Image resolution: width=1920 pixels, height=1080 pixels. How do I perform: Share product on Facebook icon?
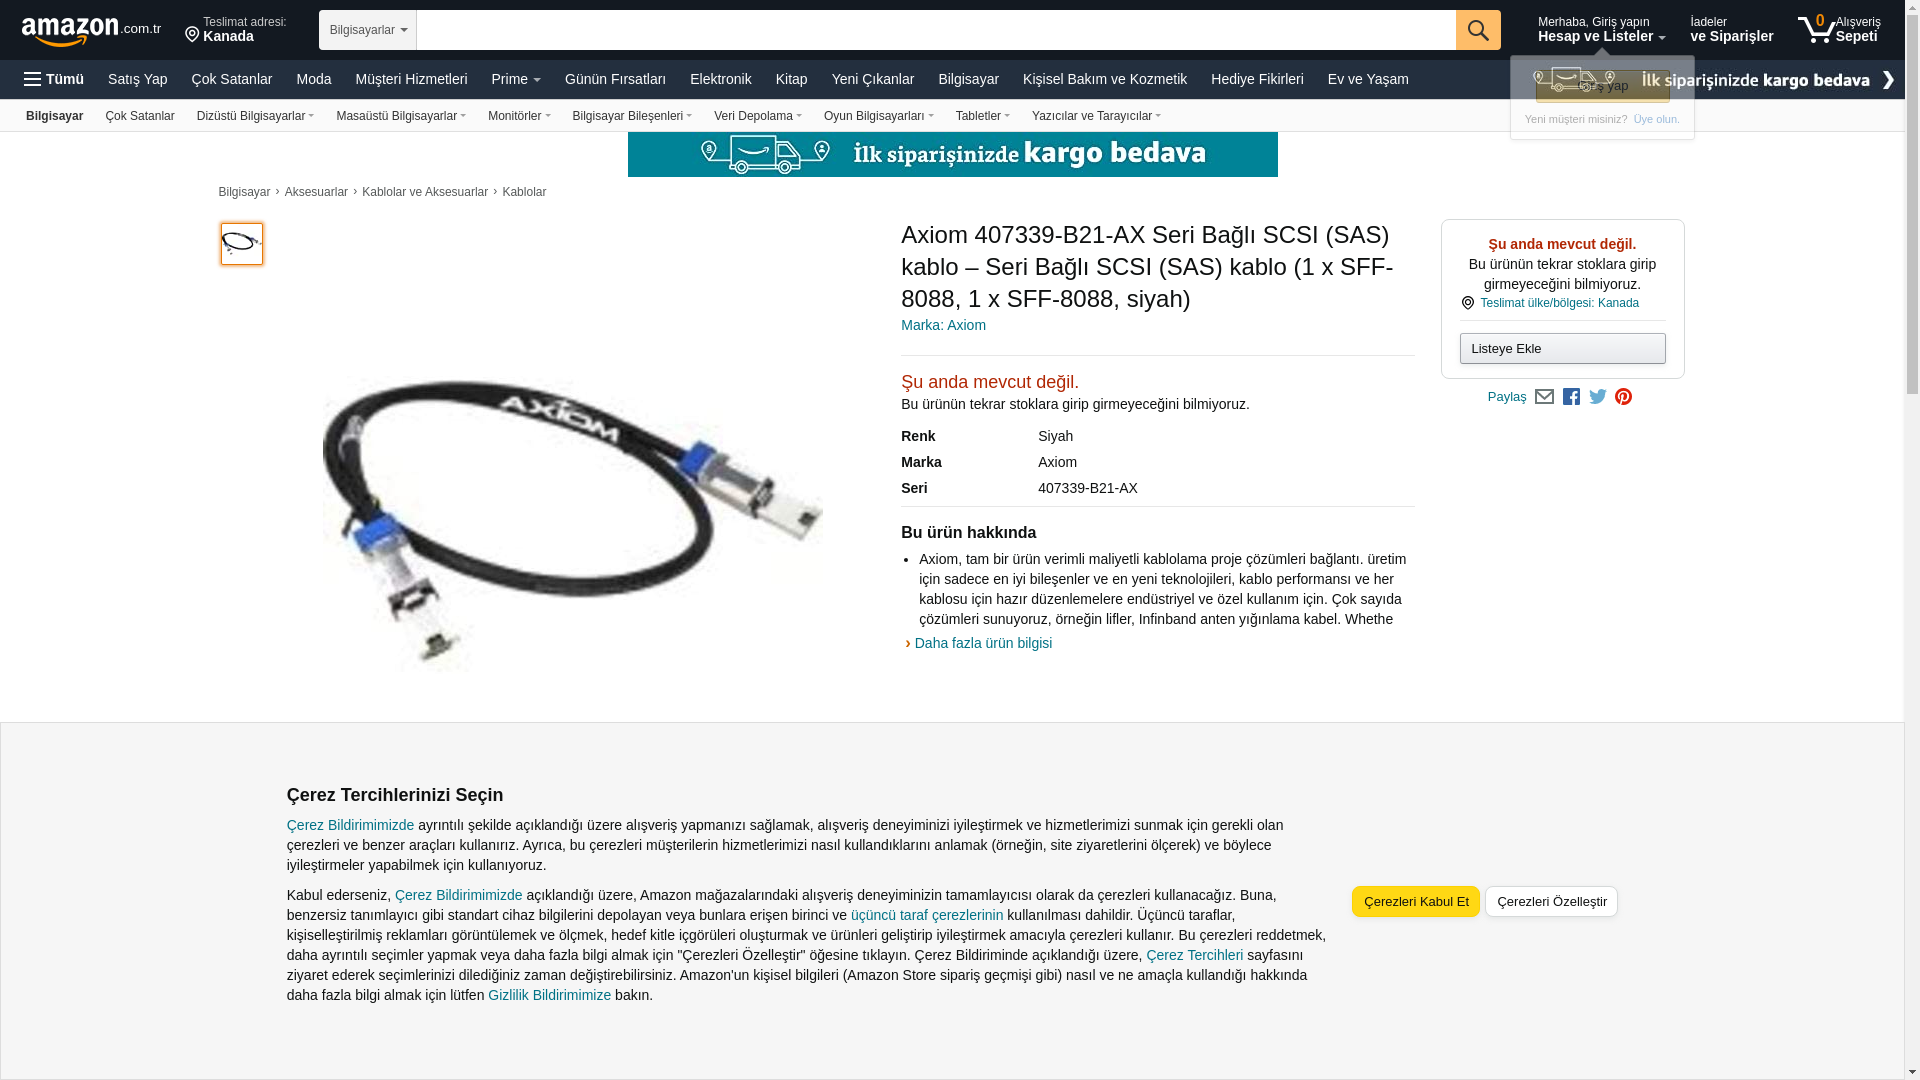[x=1571, y=397]
